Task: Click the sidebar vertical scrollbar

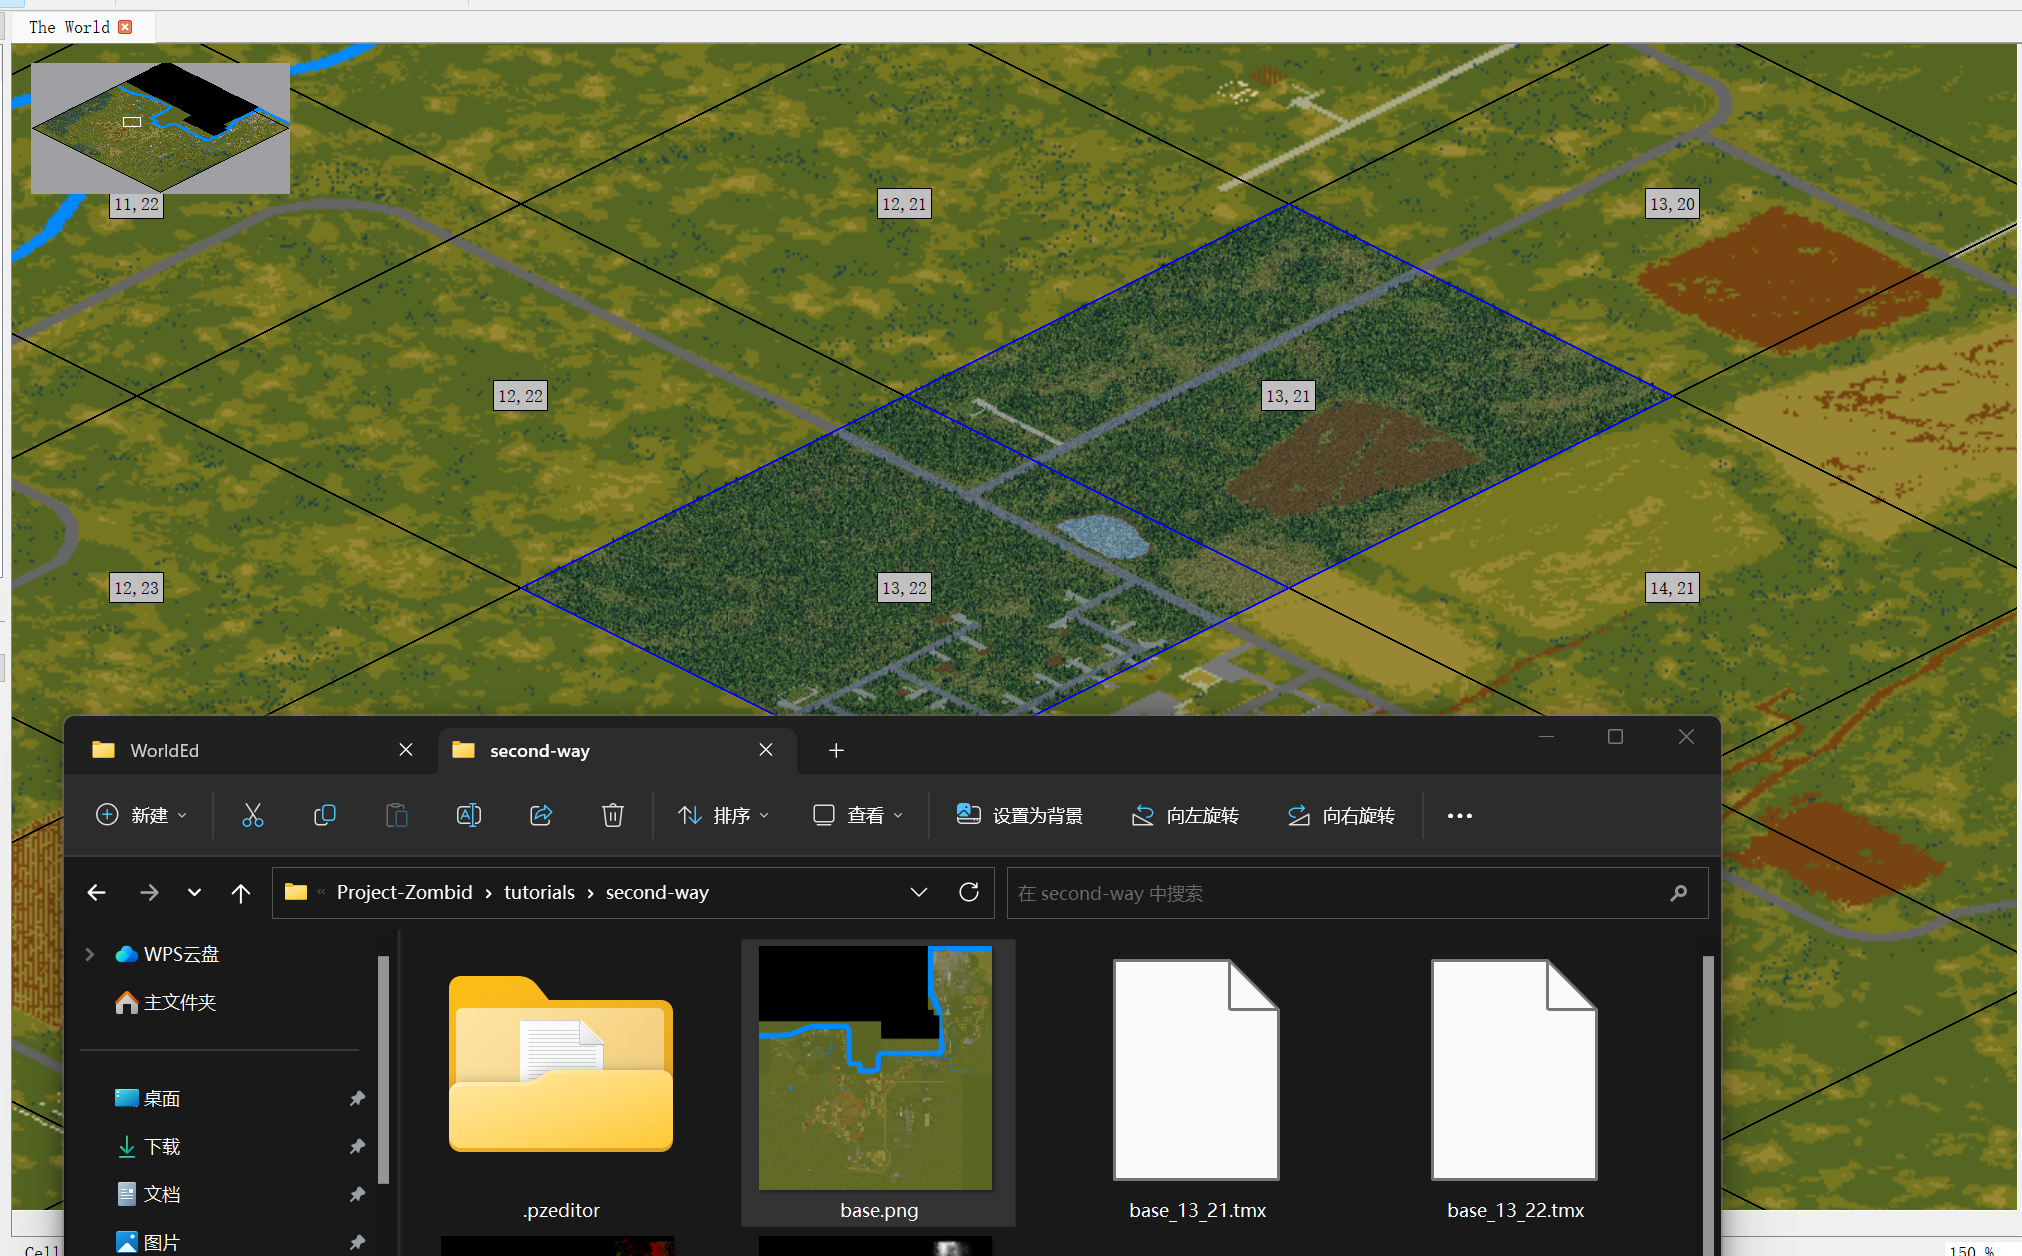Action: (x=383, y=1070)
